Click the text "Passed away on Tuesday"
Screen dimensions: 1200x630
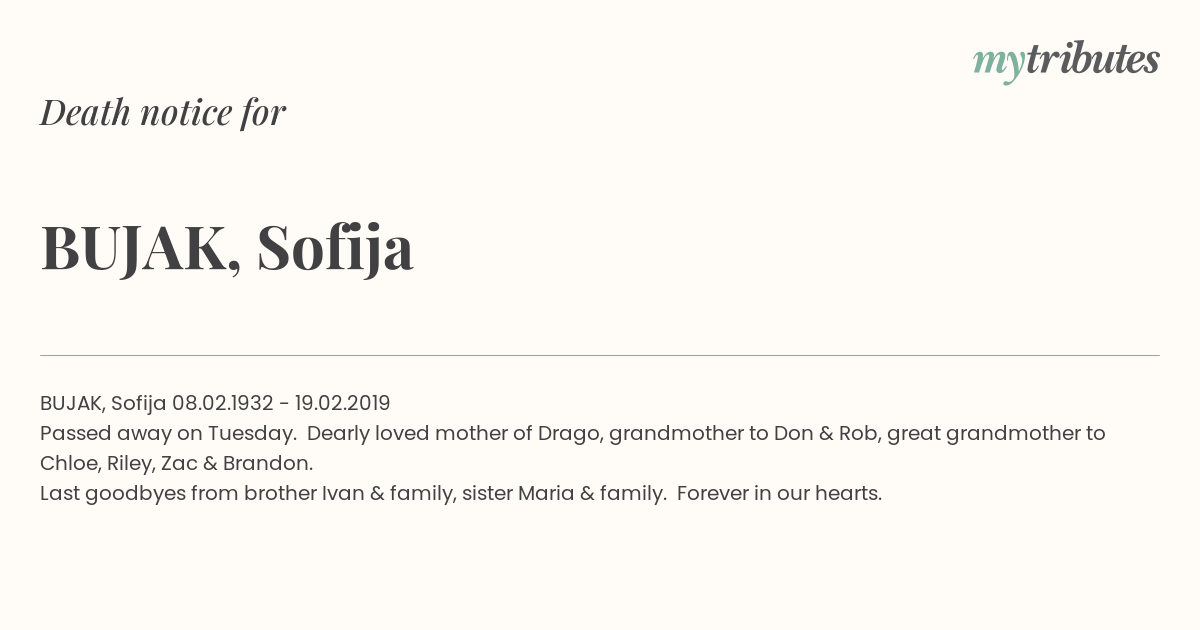[x=164, y=433]
